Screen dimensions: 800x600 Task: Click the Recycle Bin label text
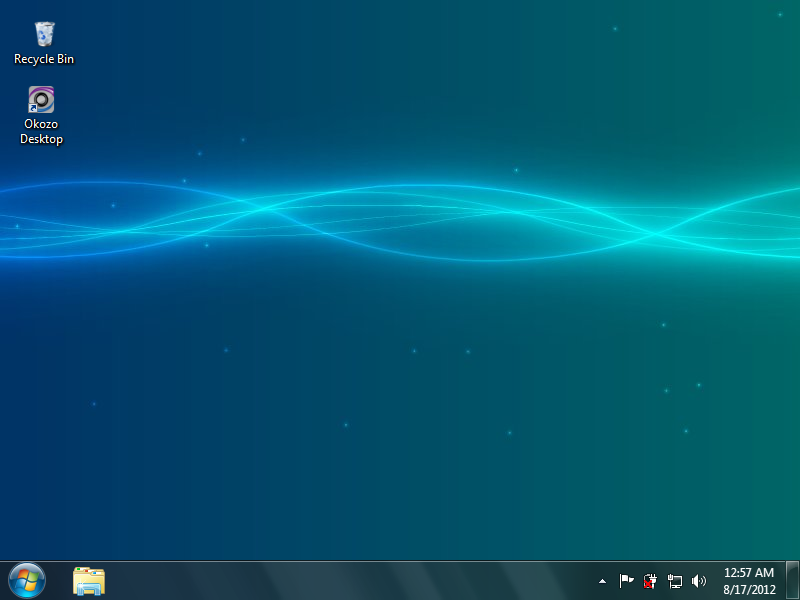click(x=44, y=59)
